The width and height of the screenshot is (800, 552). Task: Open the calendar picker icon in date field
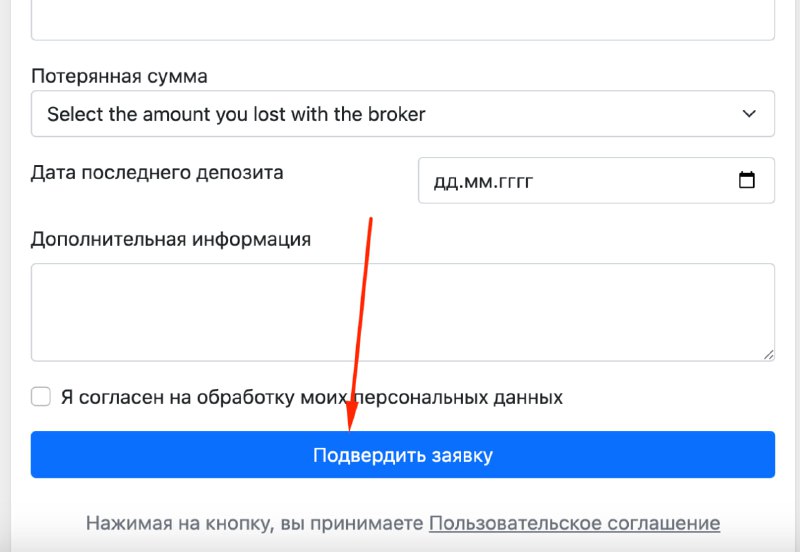(746, 180)
